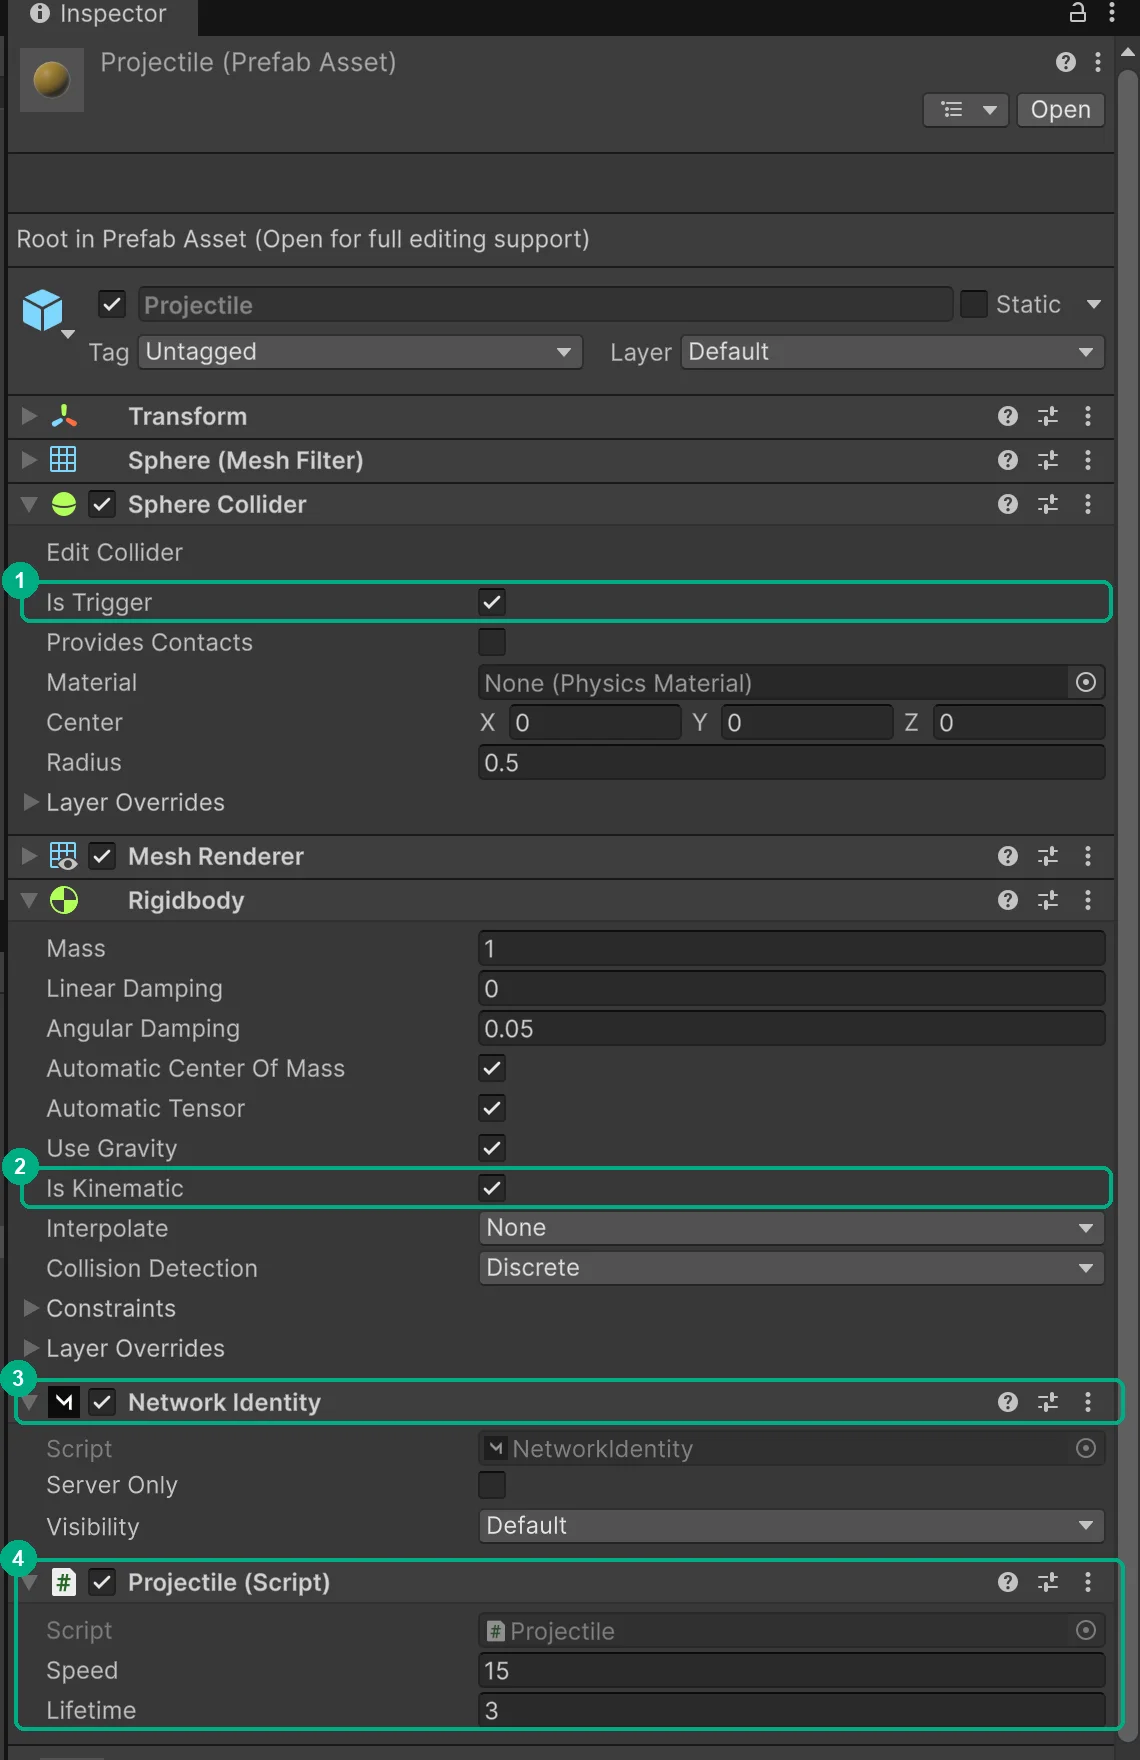Open Rigidbody help icon
The image size is (1140, 1760).
click(x=1008, y=900)
